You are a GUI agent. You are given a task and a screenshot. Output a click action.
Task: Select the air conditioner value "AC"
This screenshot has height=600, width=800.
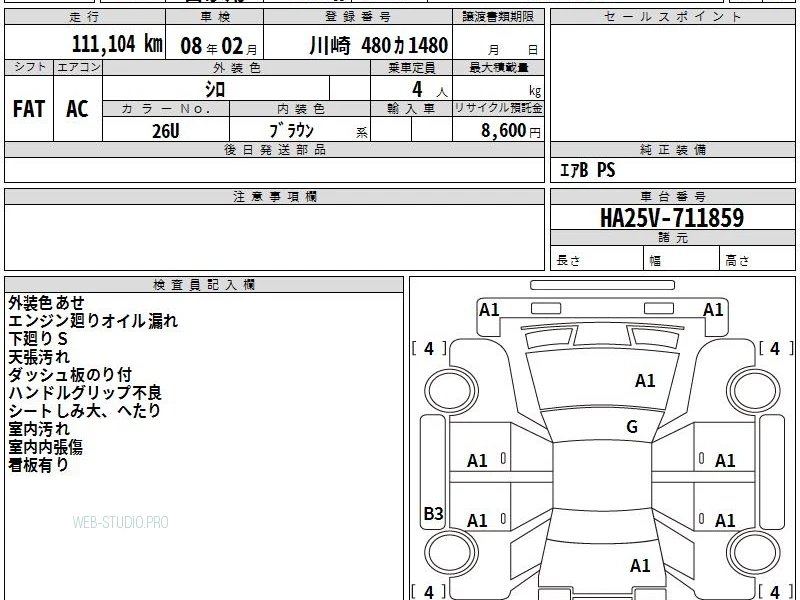pyautogui.click(x=78, y=109)
